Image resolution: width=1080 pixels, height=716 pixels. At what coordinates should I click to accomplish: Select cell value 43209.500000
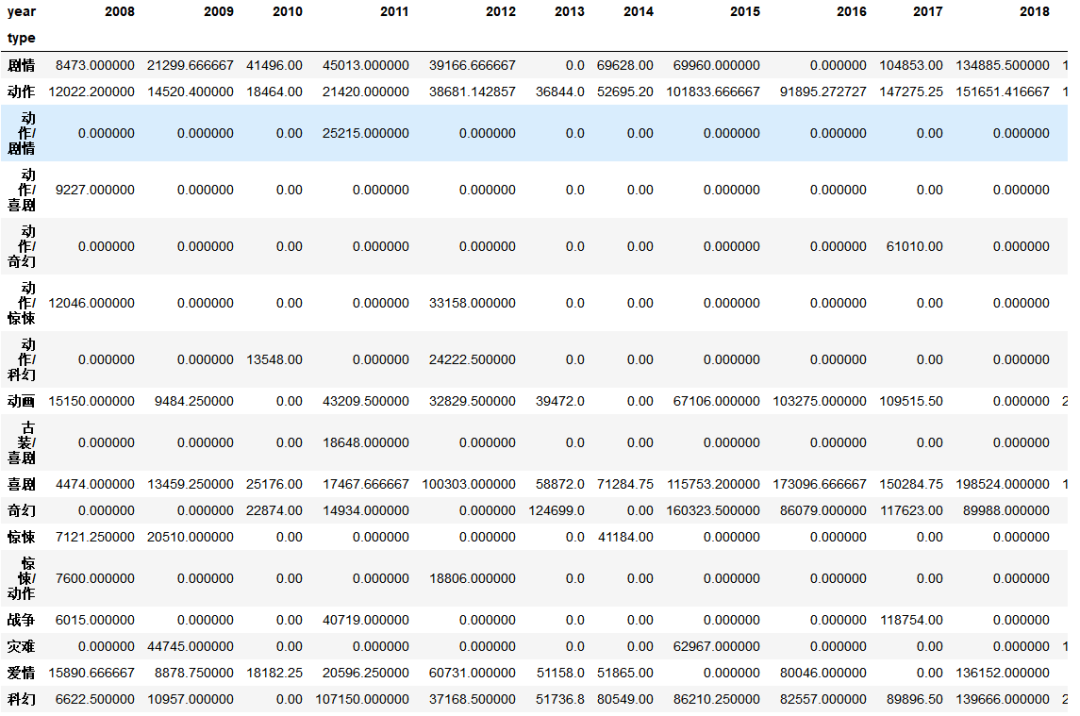coord(366,401)
